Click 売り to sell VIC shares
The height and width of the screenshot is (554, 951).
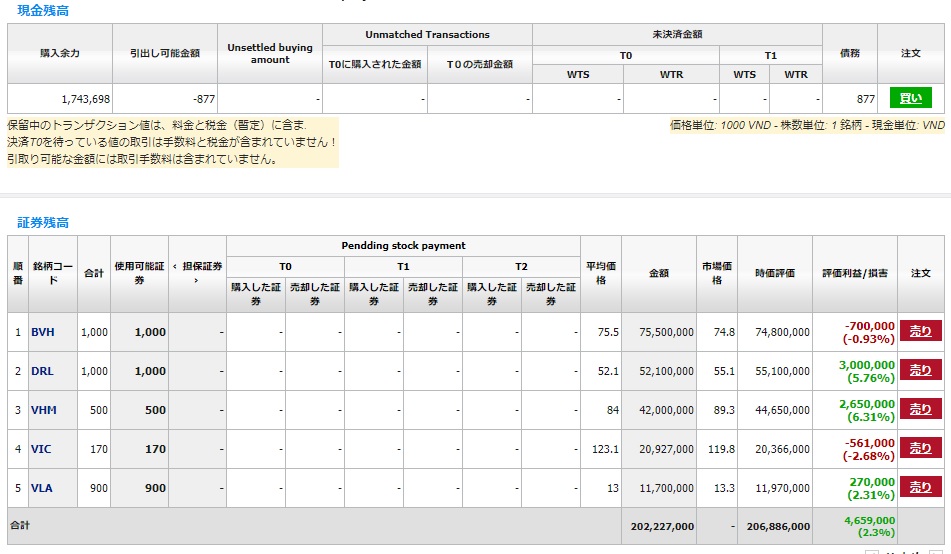tap(920, 449)
